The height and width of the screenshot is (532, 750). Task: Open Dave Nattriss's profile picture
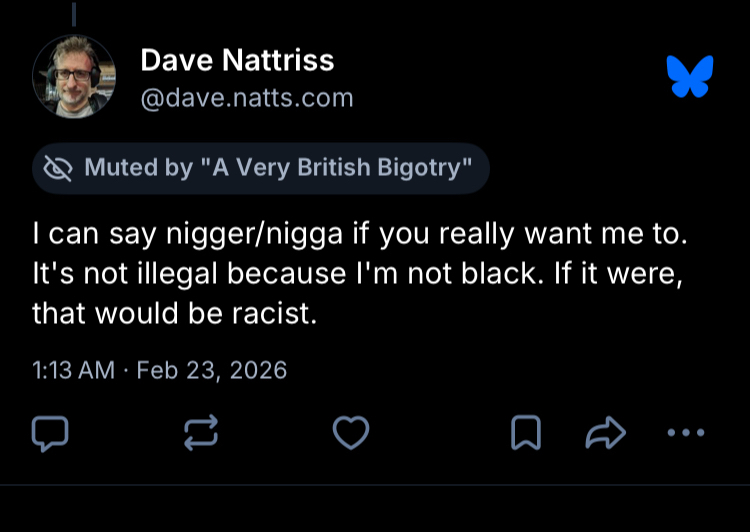(73, 77)
